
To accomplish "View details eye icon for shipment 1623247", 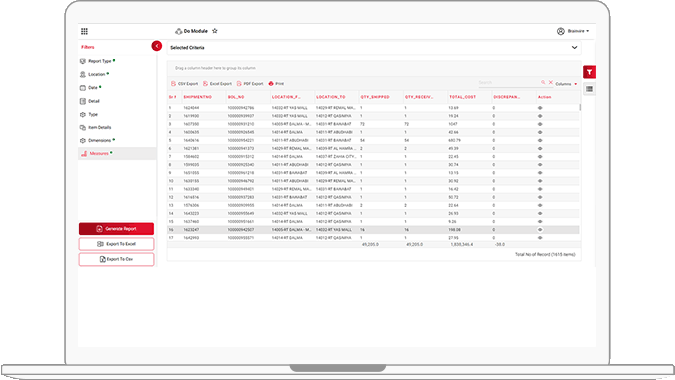I will 540,230.
